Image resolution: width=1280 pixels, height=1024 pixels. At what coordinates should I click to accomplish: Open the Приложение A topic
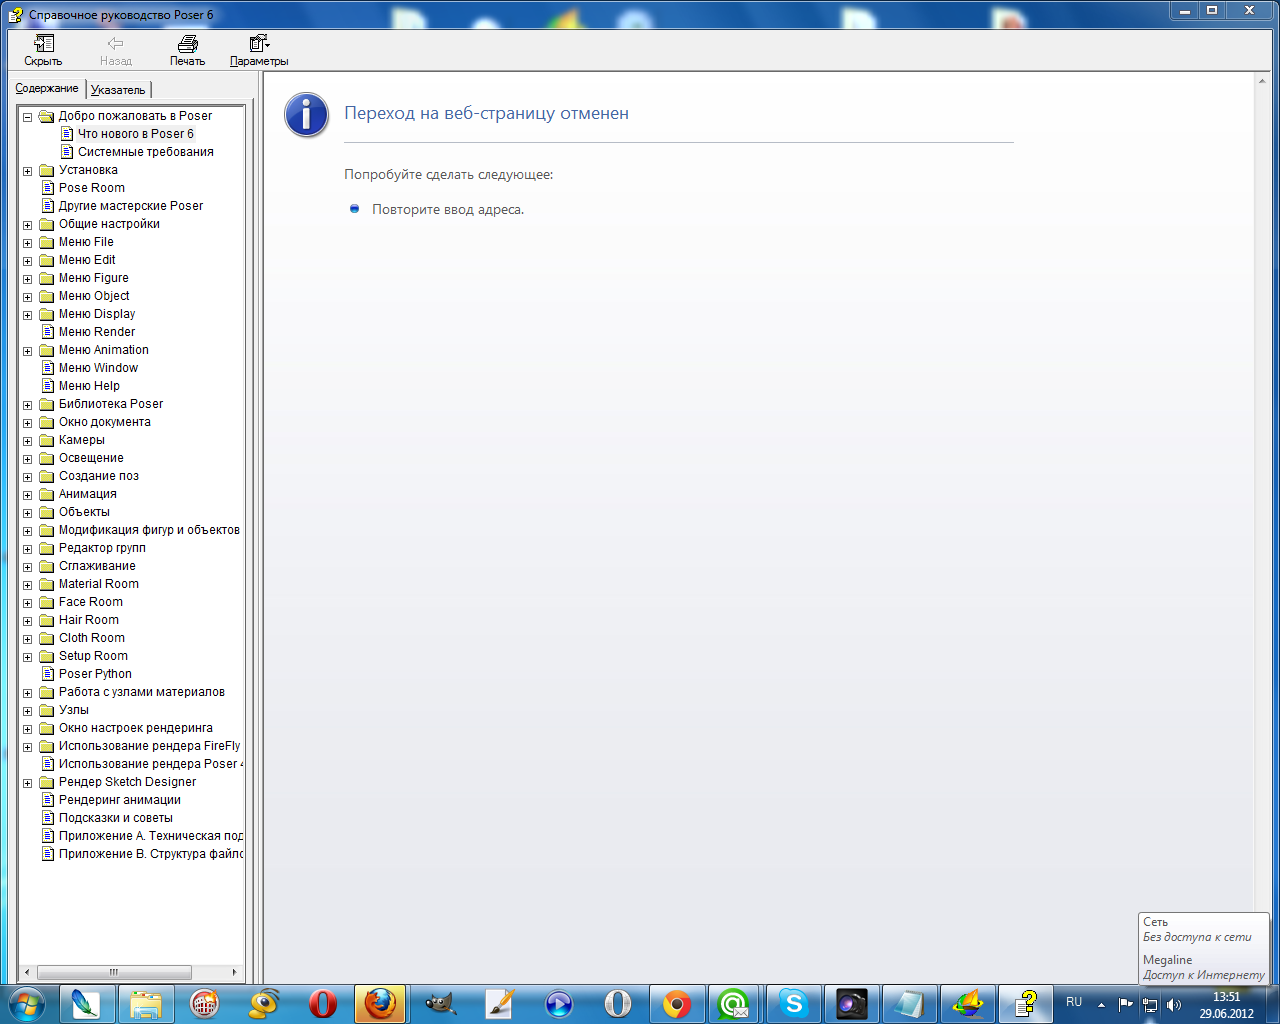coord(150,836)
